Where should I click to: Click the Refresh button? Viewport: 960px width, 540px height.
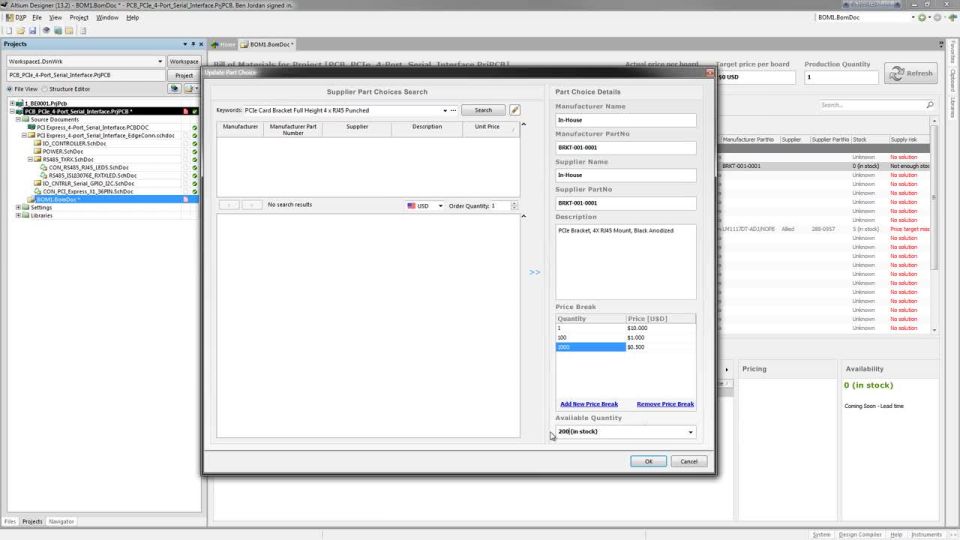(911, 73)
